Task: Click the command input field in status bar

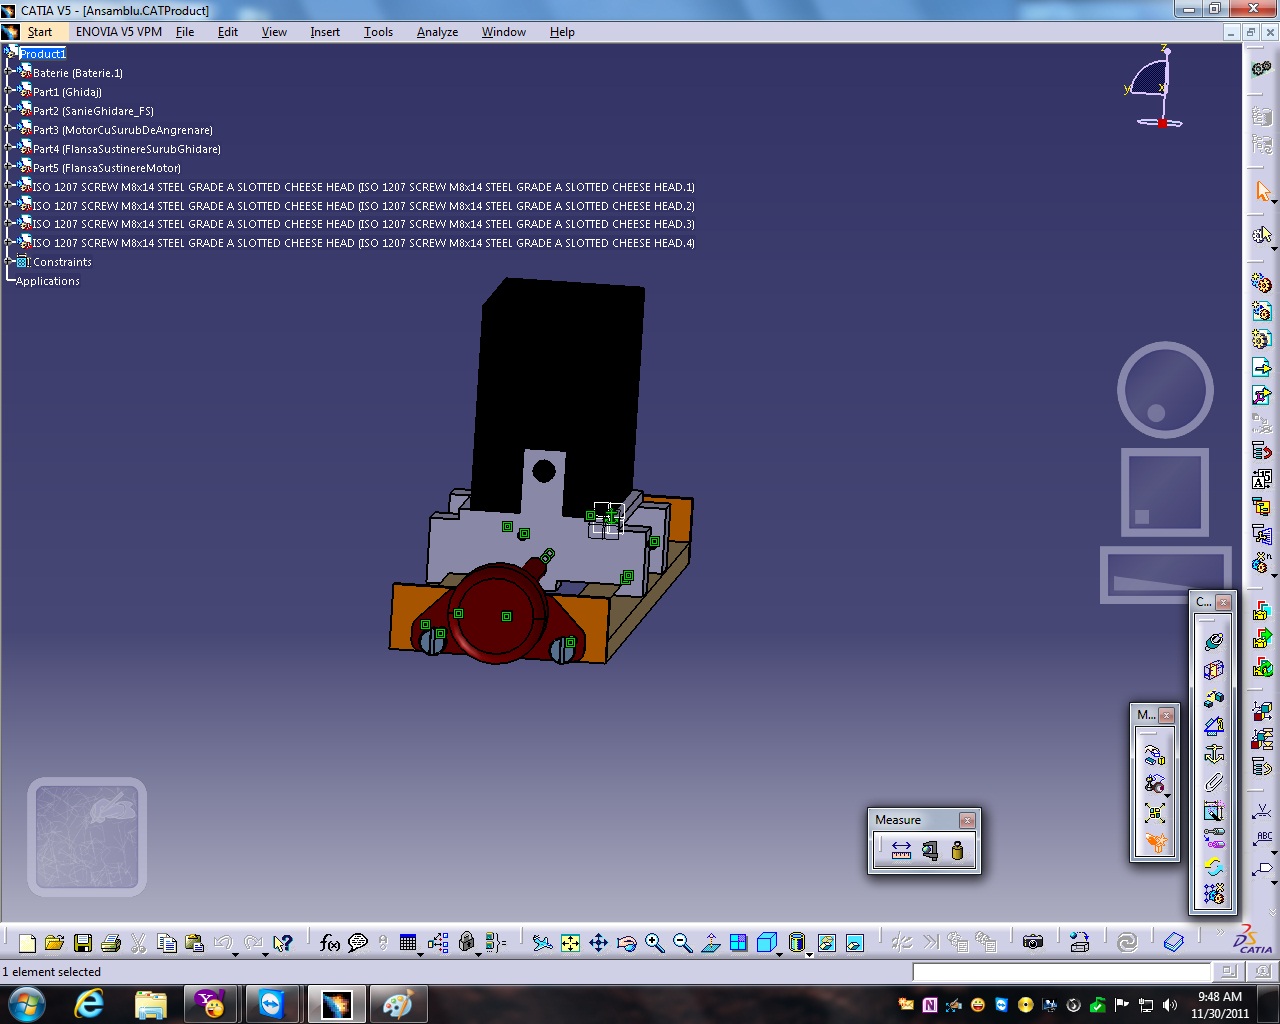Action: click(x=1061, y=971)
